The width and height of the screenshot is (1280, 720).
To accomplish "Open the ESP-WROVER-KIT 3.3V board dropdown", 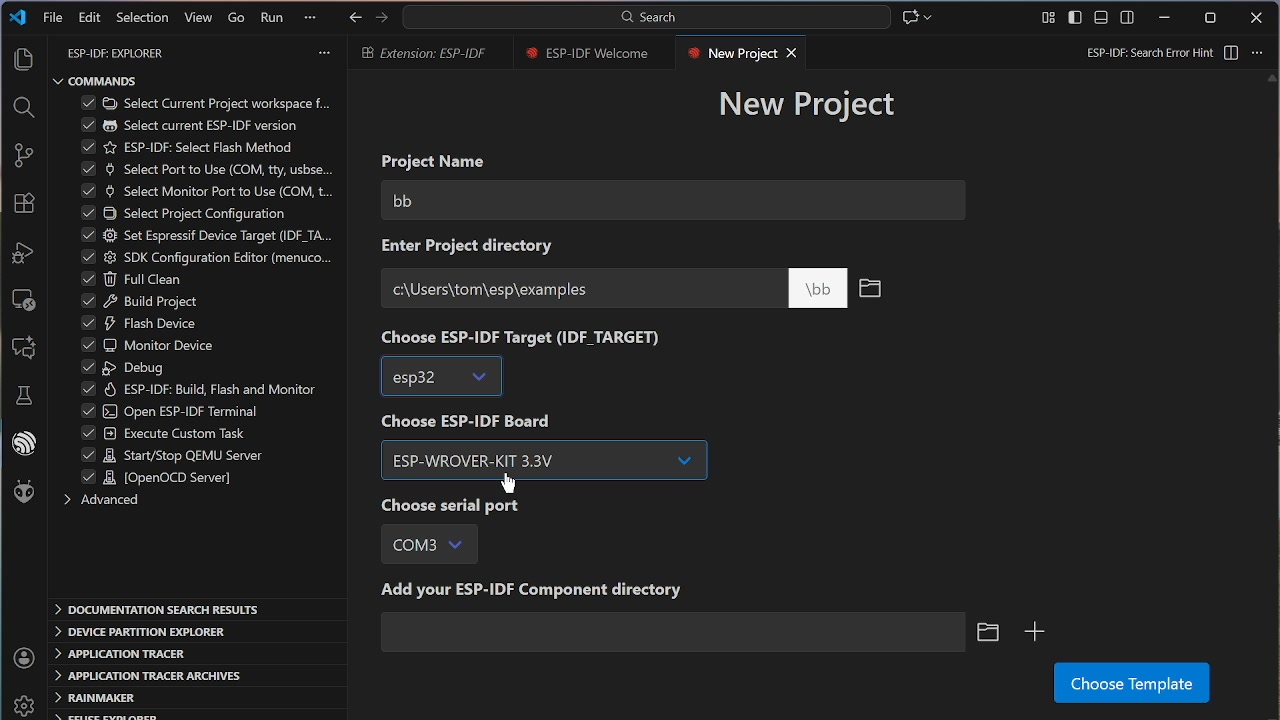I will click(x=544, y=461).
